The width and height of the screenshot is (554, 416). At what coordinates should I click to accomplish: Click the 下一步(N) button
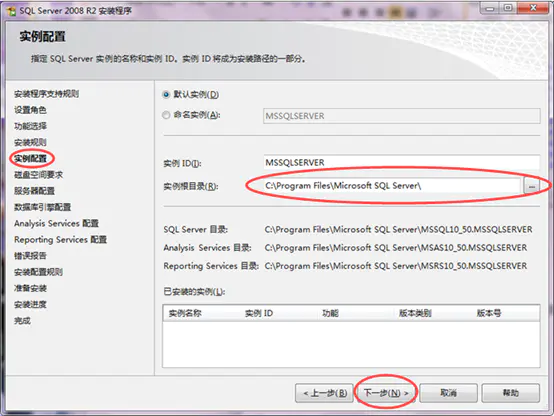point(386,393)
